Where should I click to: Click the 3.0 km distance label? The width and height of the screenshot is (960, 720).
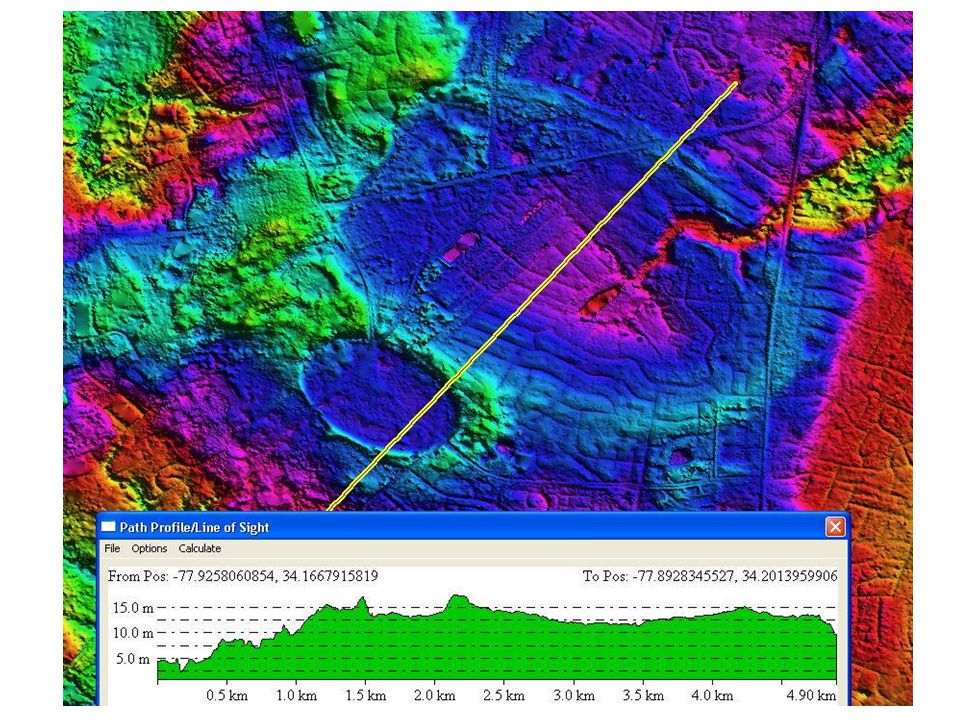pos(574,696)
